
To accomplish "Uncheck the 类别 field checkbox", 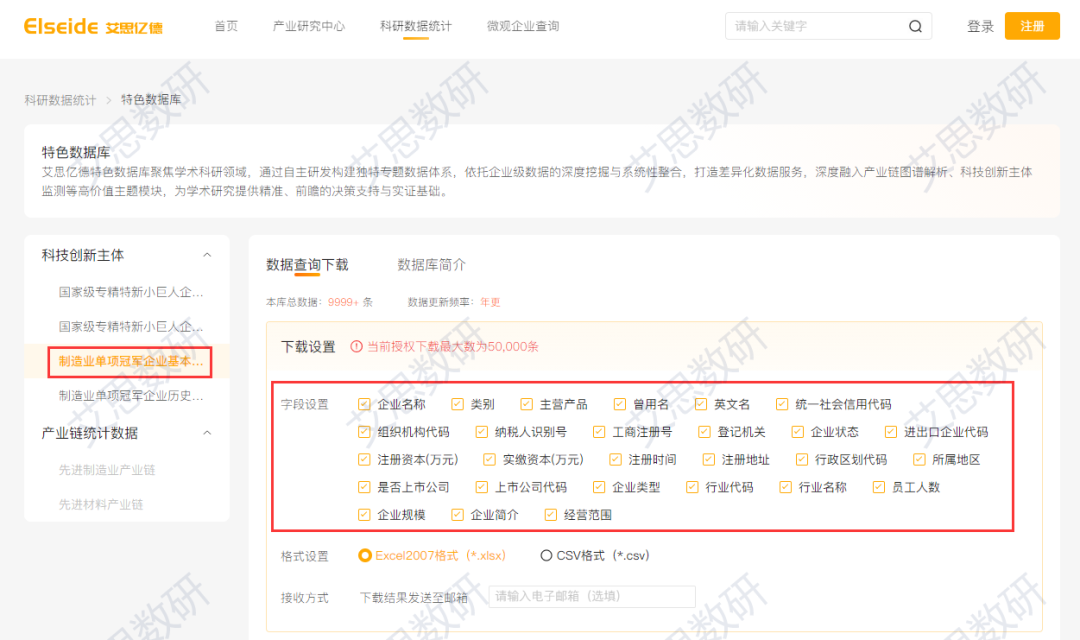I will point(457,404).
